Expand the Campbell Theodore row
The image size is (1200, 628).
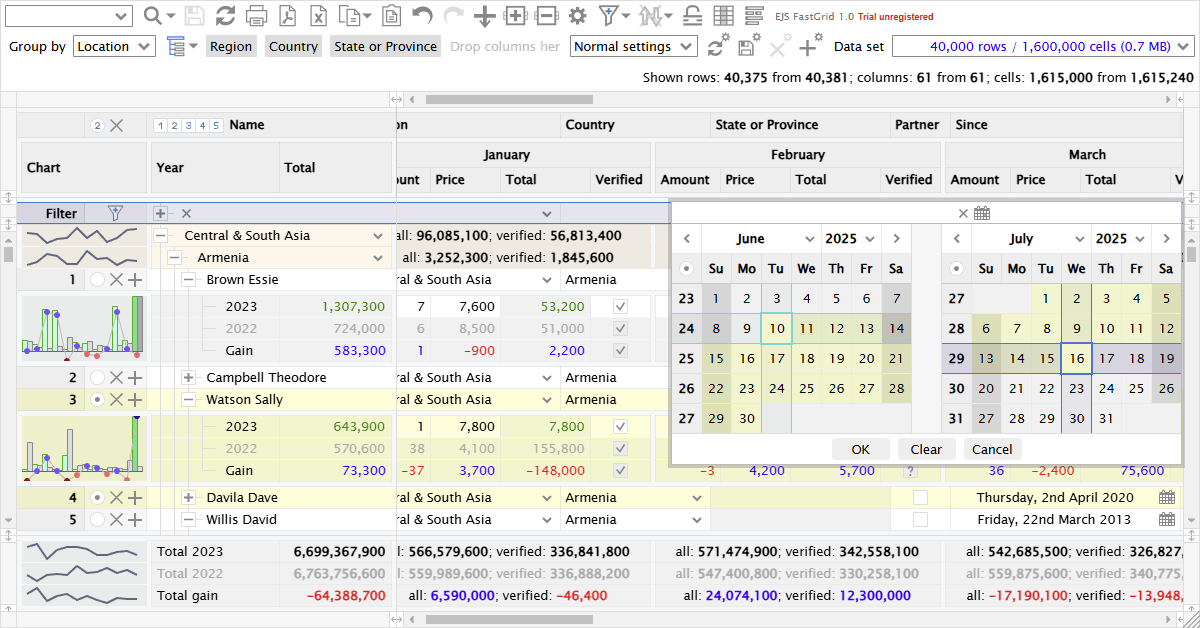point(188,378)
